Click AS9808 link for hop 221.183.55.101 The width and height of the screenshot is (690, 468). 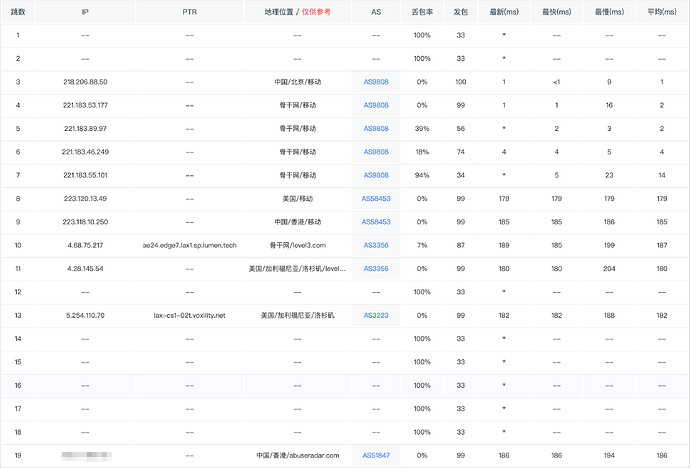pyautogui.click(x=376, y=175)
